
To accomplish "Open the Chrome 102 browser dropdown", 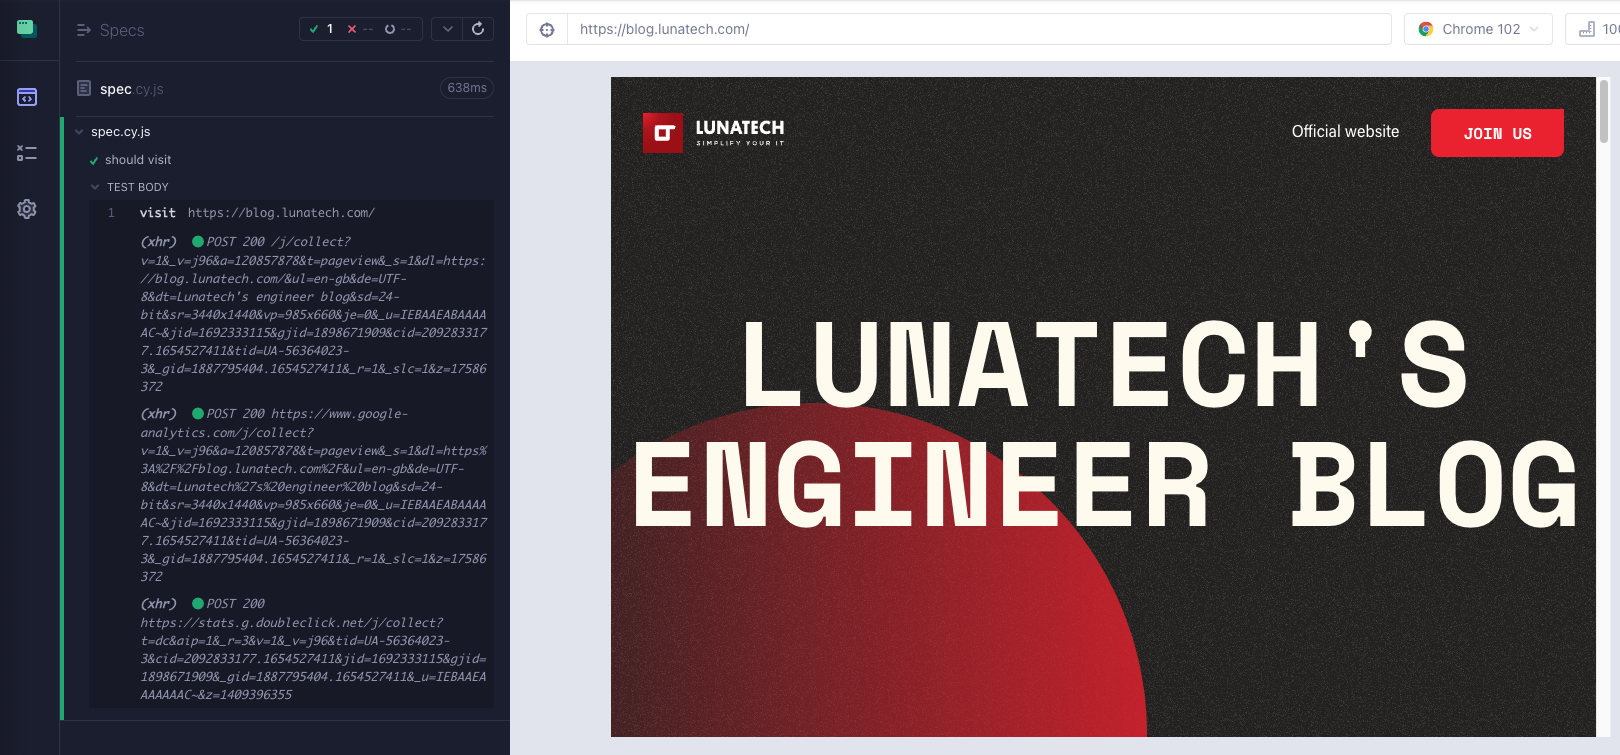I will pos(1478,29).
